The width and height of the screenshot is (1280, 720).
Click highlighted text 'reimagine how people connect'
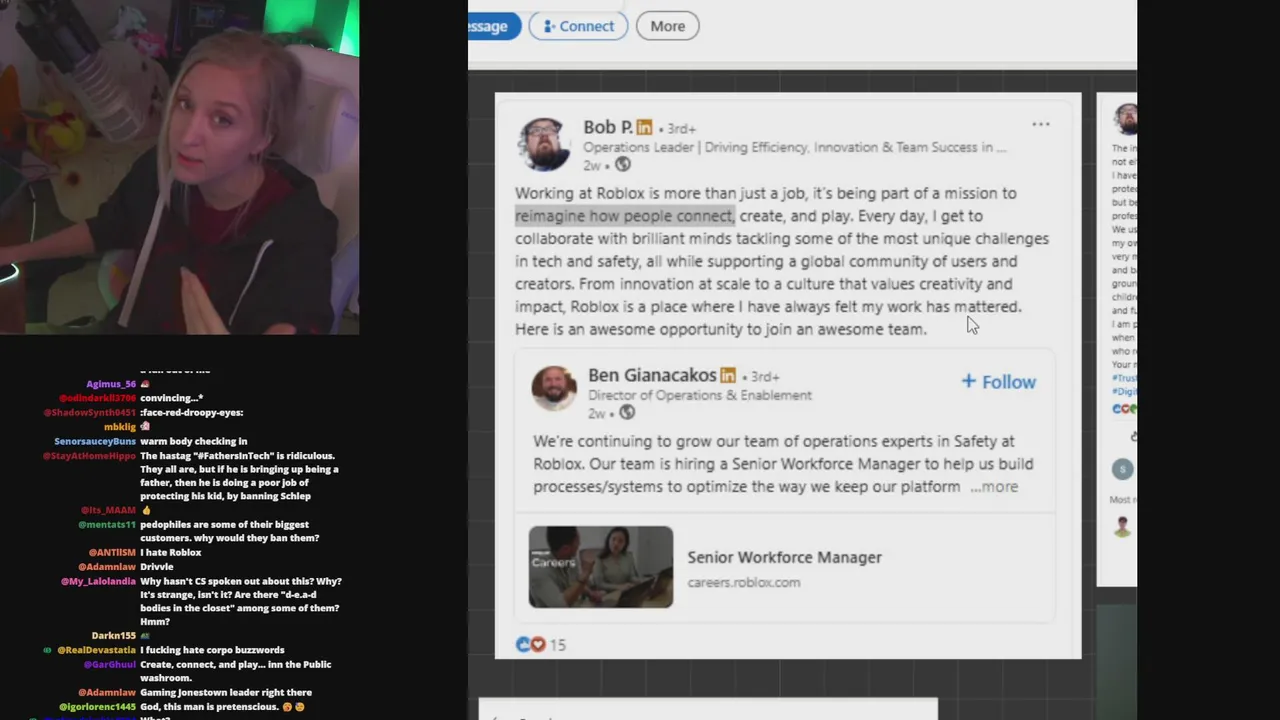624,216
